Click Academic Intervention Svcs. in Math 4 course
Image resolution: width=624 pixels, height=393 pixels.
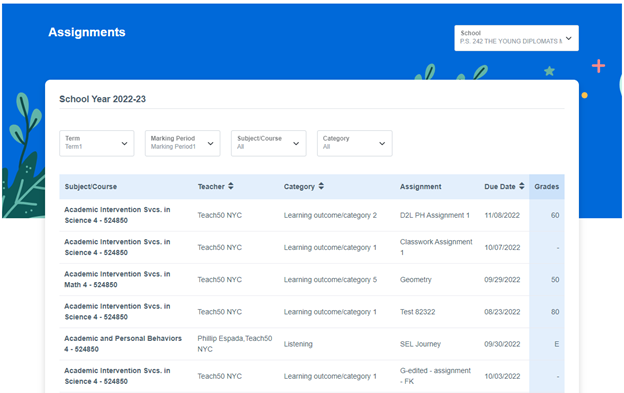pyautogui.click(x=117, y=279)
